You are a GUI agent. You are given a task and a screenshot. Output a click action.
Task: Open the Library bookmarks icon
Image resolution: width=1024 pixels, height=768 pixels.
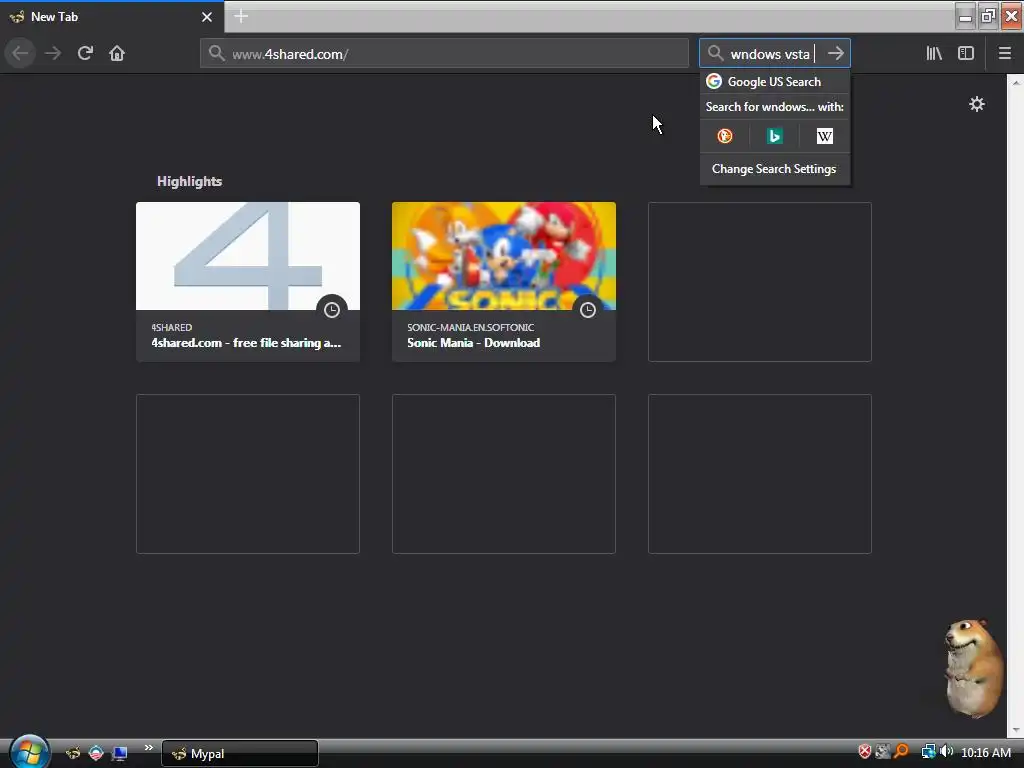coord(934,53)
